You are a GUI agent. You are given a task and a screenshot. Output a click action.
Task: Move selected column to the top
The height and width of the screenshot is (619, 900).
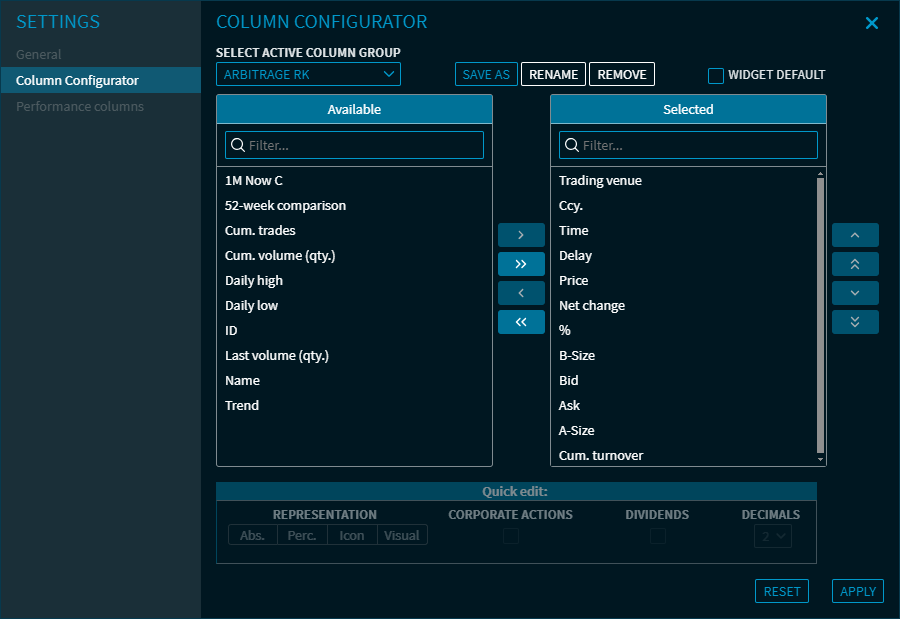(x=855, y=264)
